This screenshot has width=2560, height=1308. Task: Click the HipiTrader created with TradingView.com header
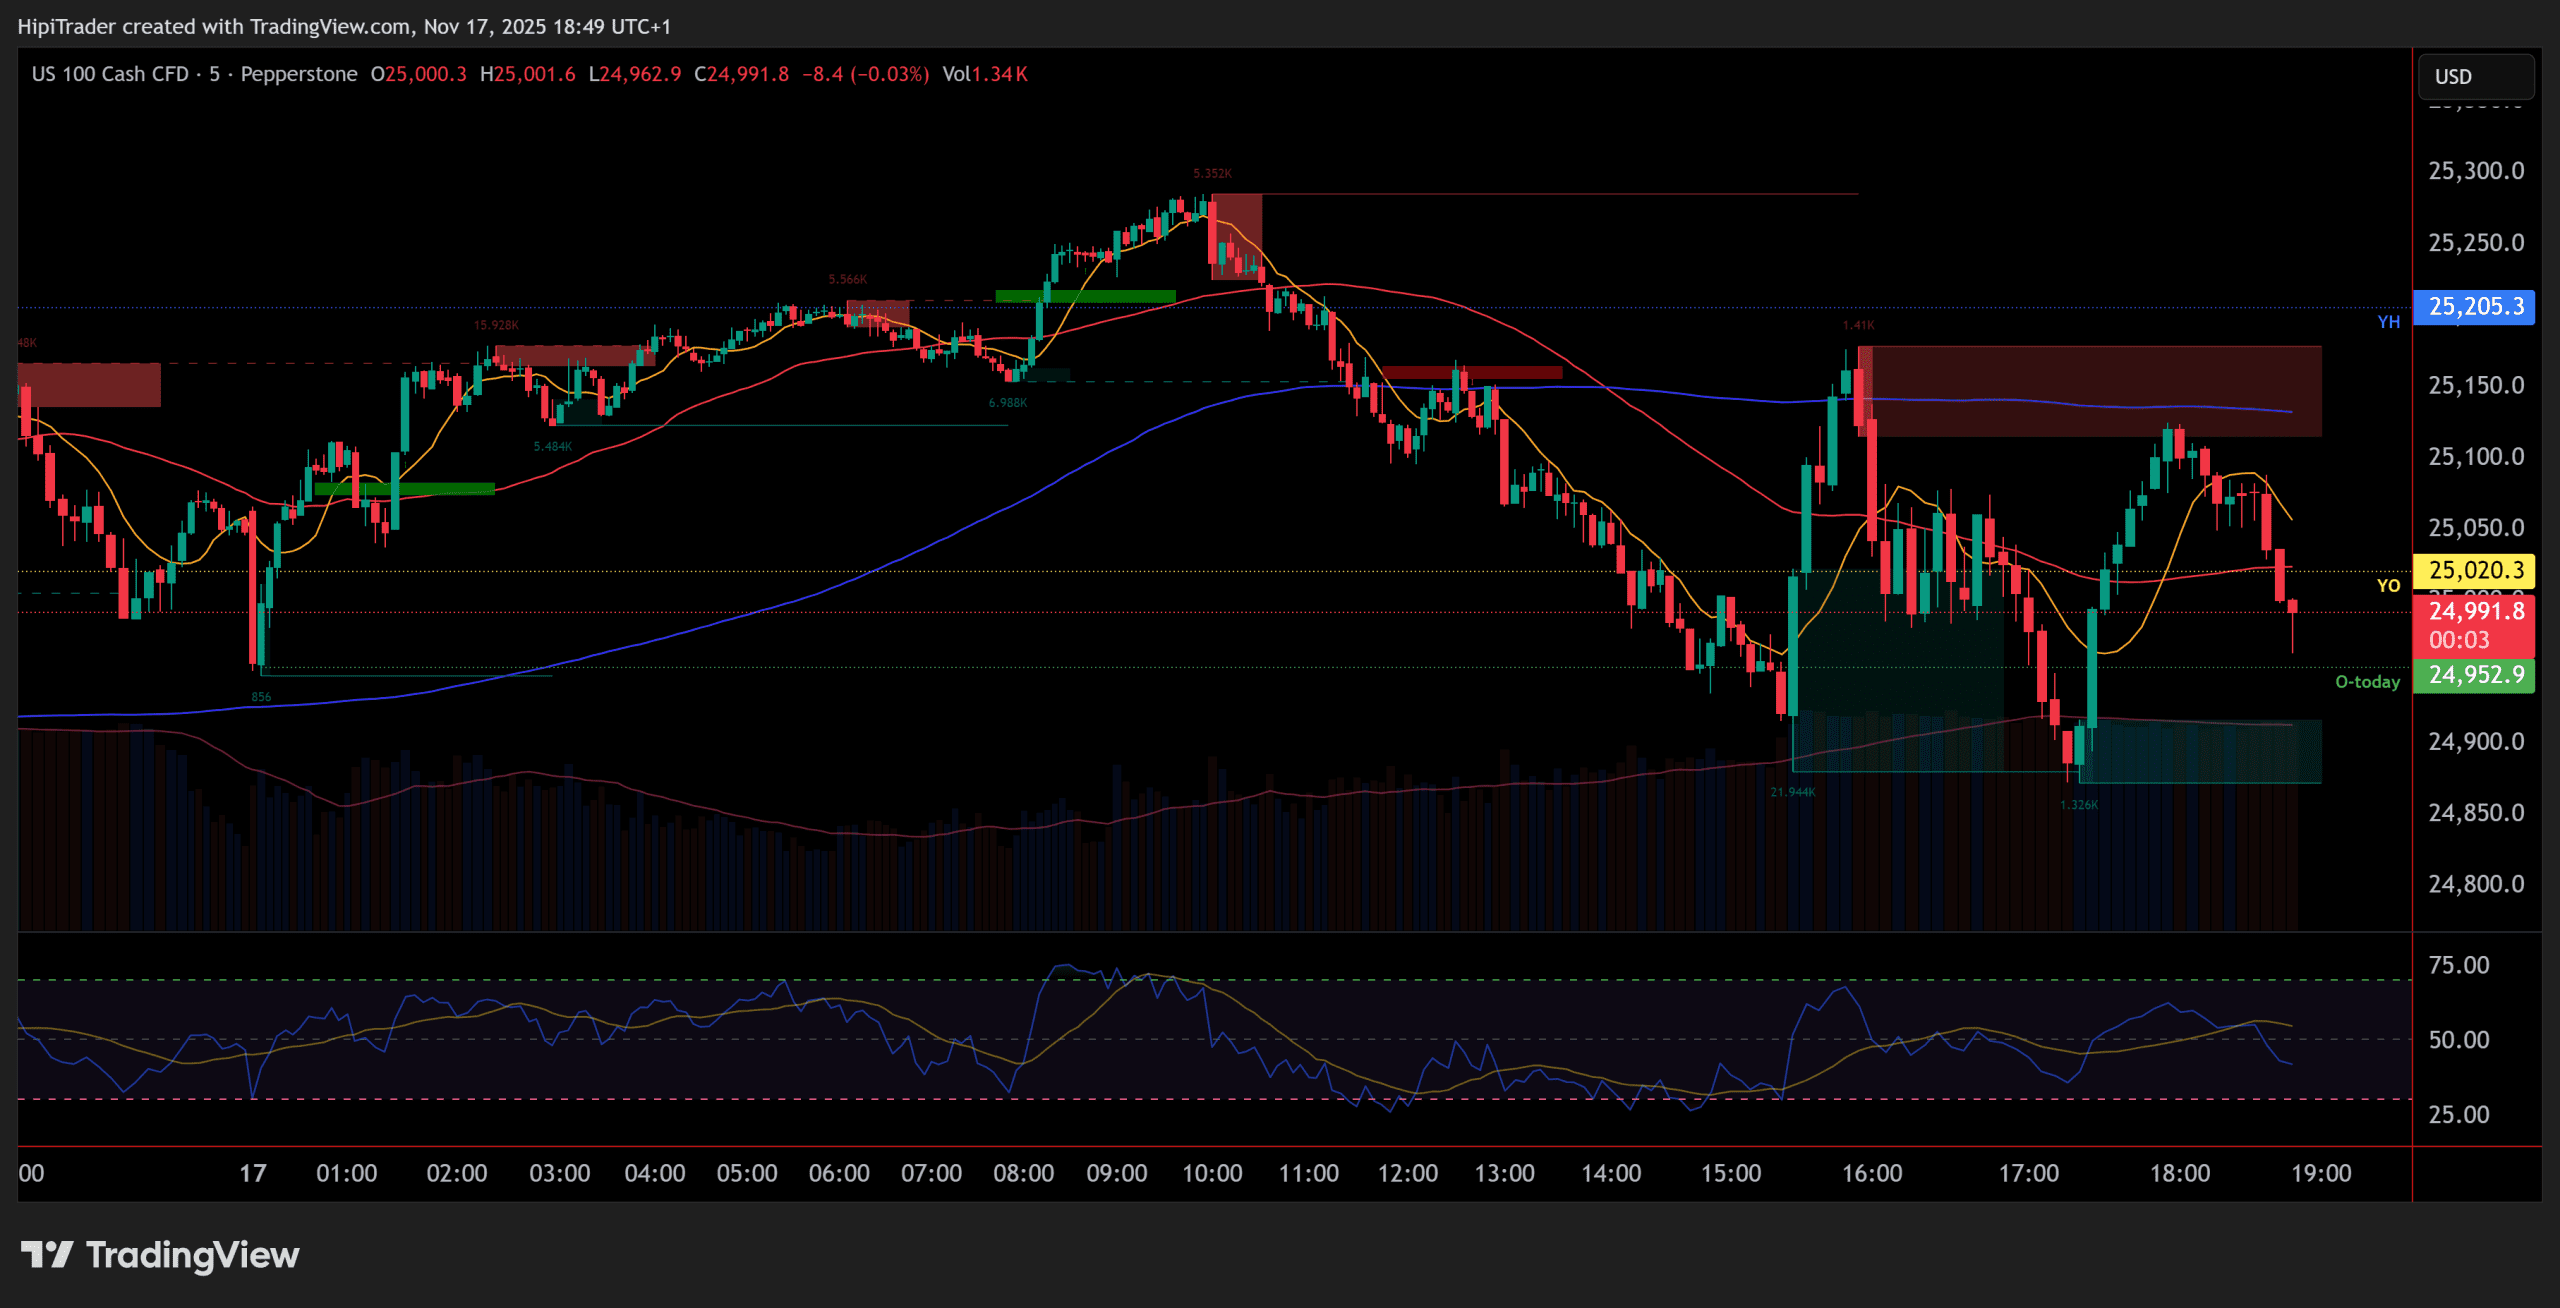coord(344,27)
